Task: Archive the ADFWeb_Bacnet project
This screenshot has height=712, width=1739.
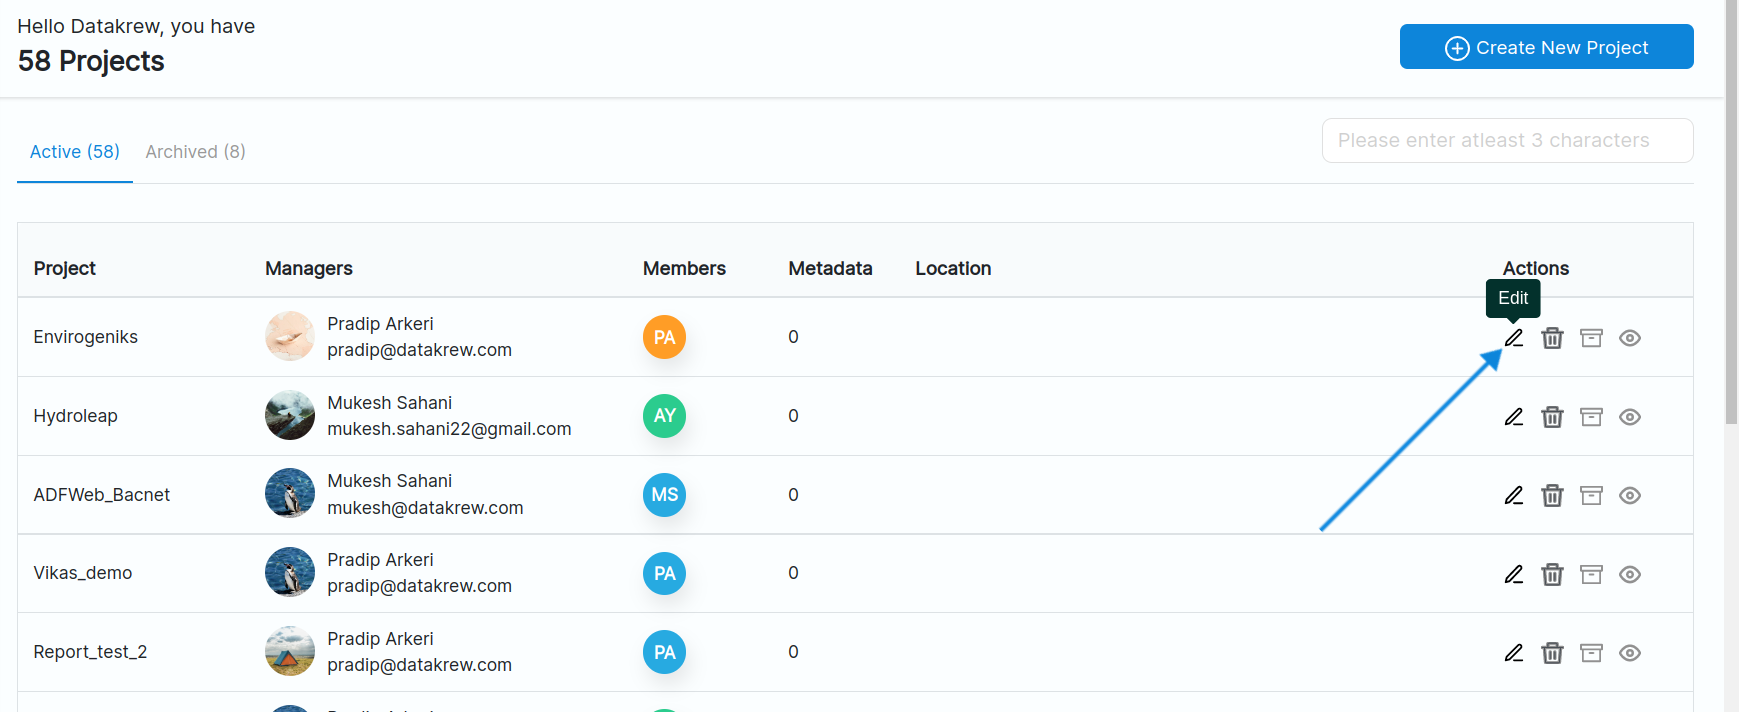Action: 1591,495
